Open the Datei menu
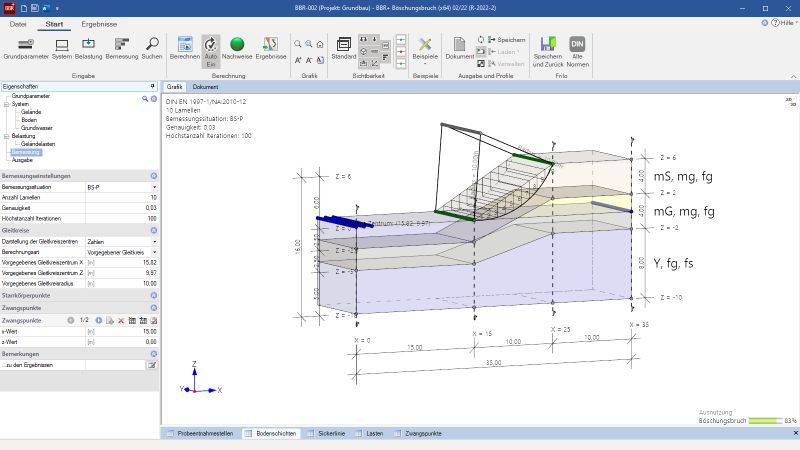Viewport: 800px width, 450px height. pyautogui.click(x=18, y=24)
